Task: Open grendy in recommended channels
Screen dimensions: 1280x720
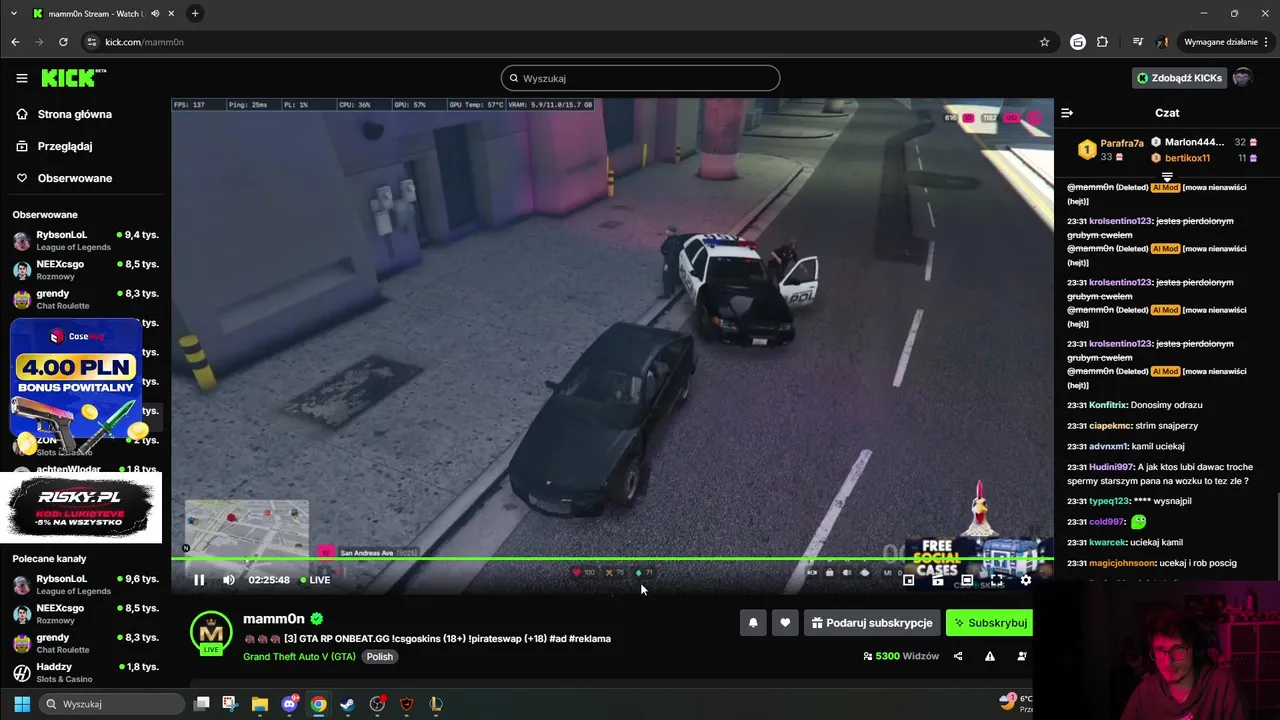Action: click(x=85, y=643)
